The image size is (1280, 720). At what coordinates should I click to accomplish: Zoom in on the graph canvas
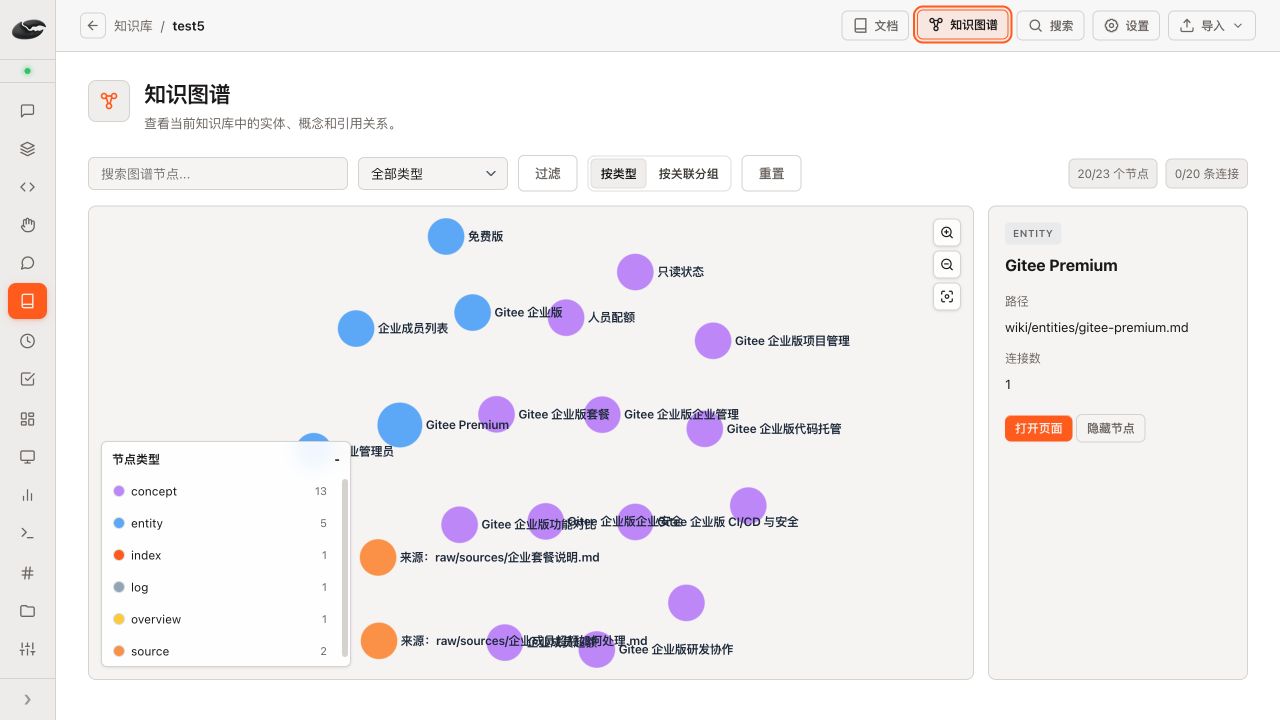tap(947, 233)
